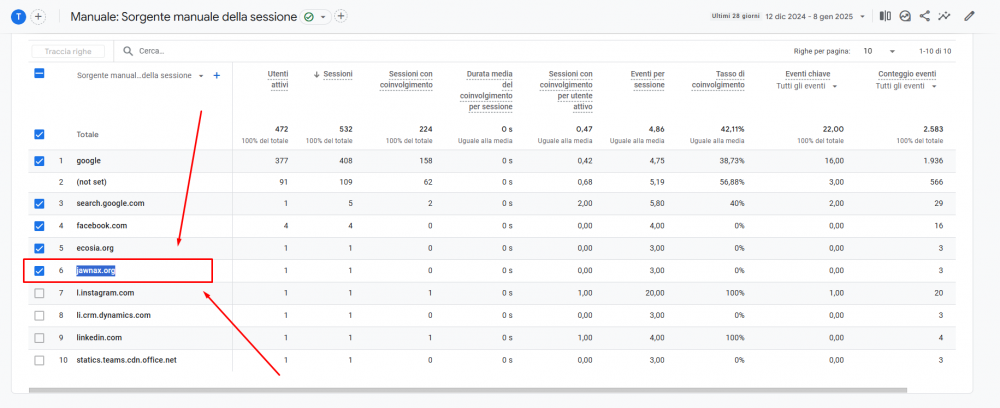Screen dimensions: 1000x408
Task: Click the pencil customize report icon
Action: (969, 16)
